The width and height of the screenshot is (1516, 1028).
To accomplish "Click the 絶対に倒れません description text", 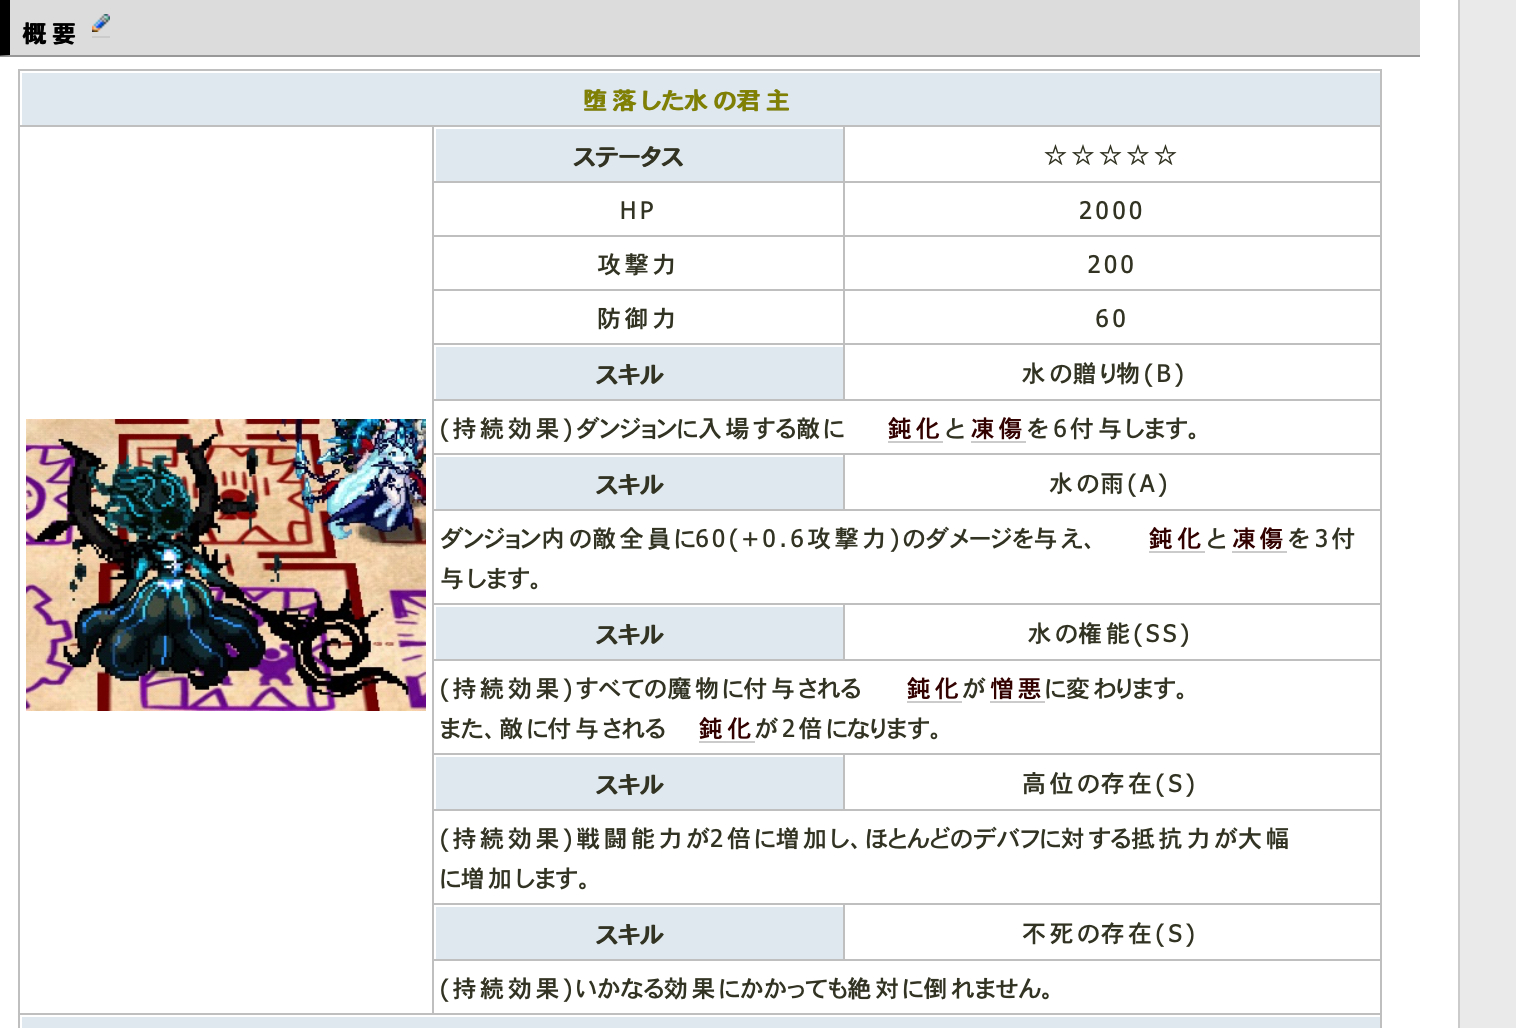I will pyautogui.click(x=747, y=989).
